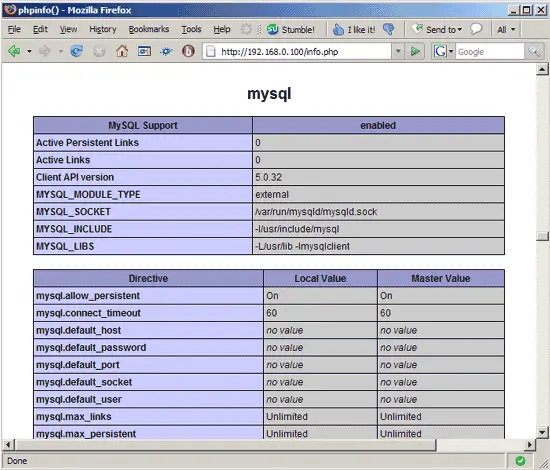
Task: Open the History menu
Action: [103, 29]
